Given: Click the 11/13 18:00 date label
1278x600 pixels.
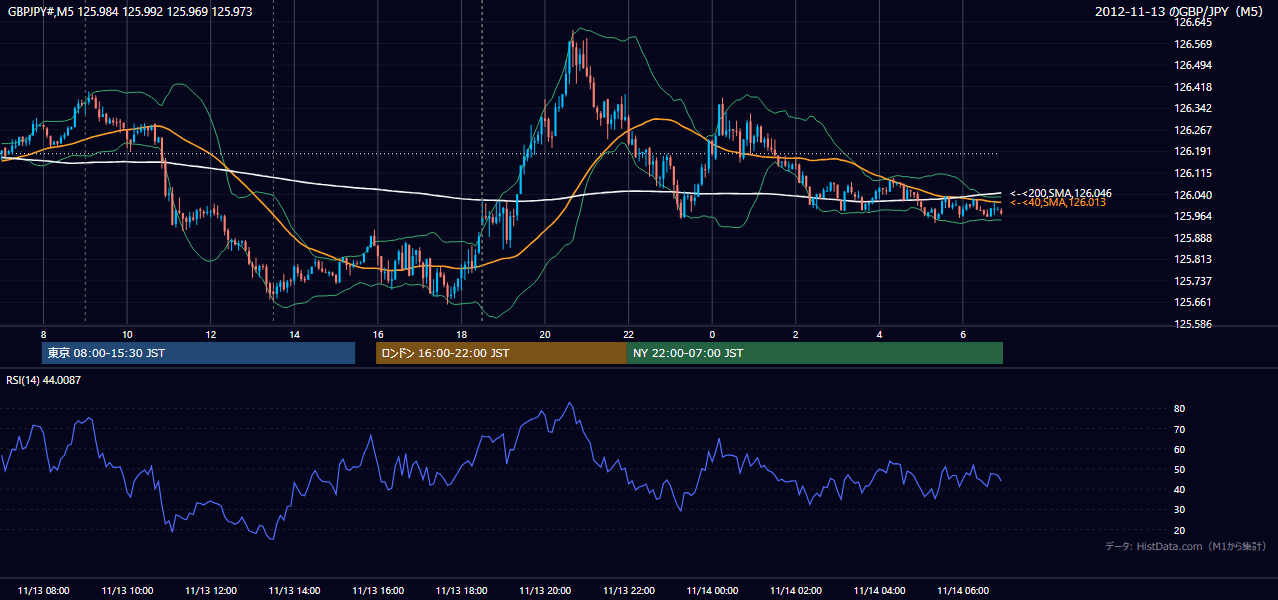Looking at the screenshot, I should click(461, 591).
